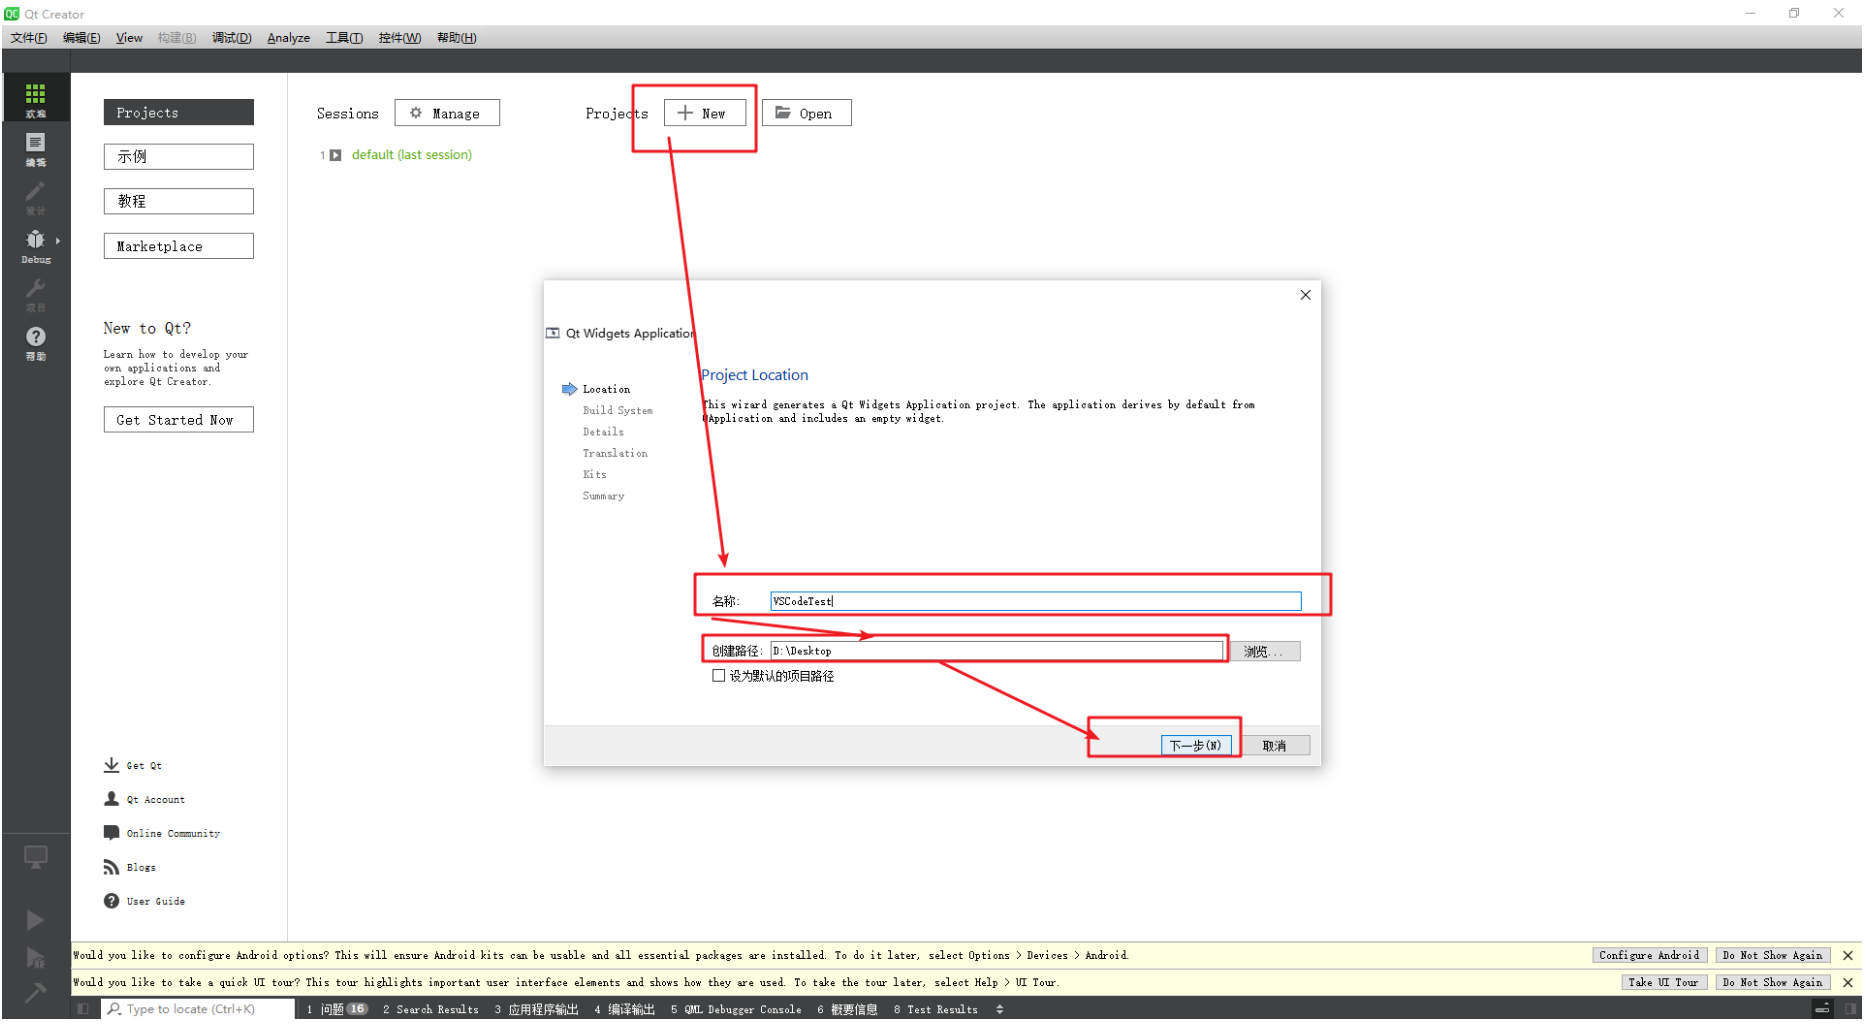Click the Take UI Tour button

[1663, 983]
